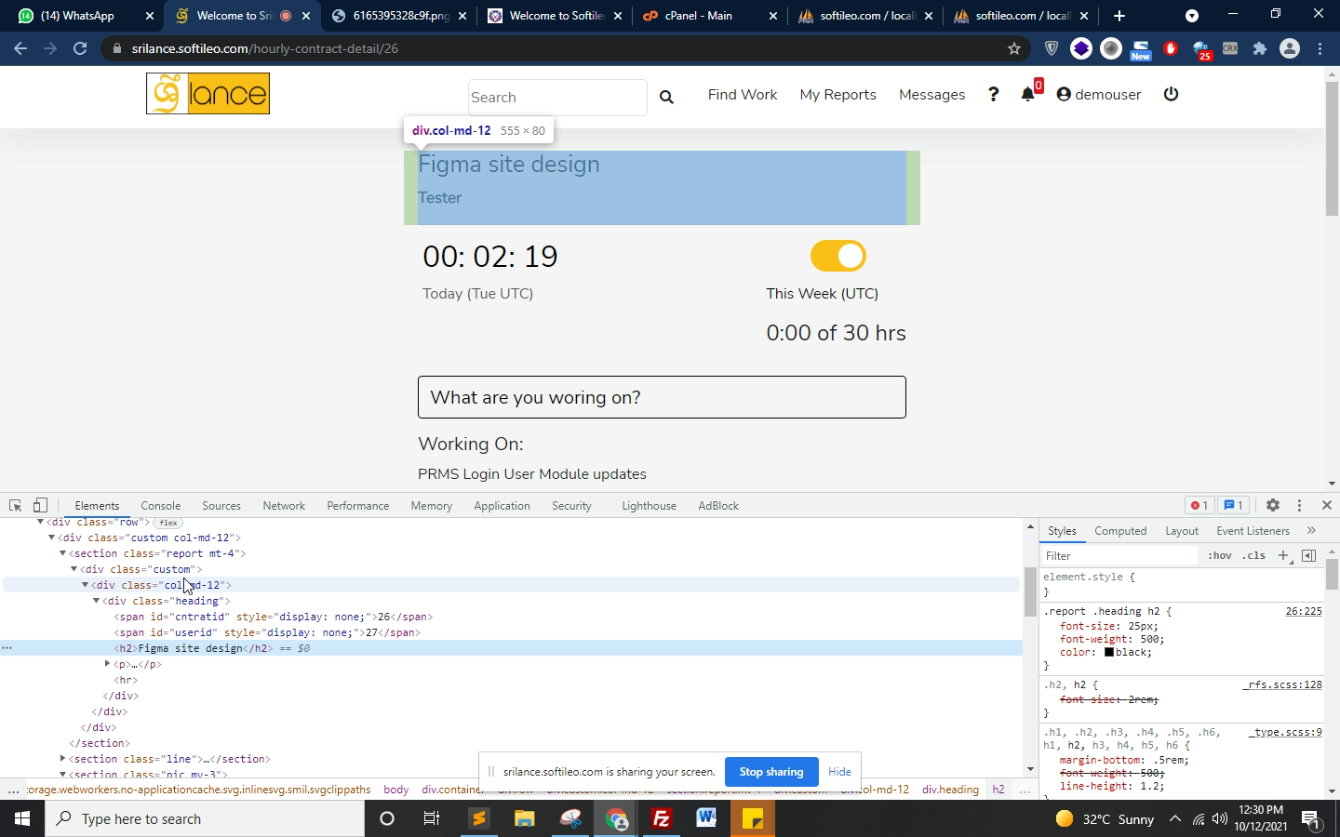Toggle the yellow time tracker switch
Screen dimensions: 1340x837
(837, 256)
